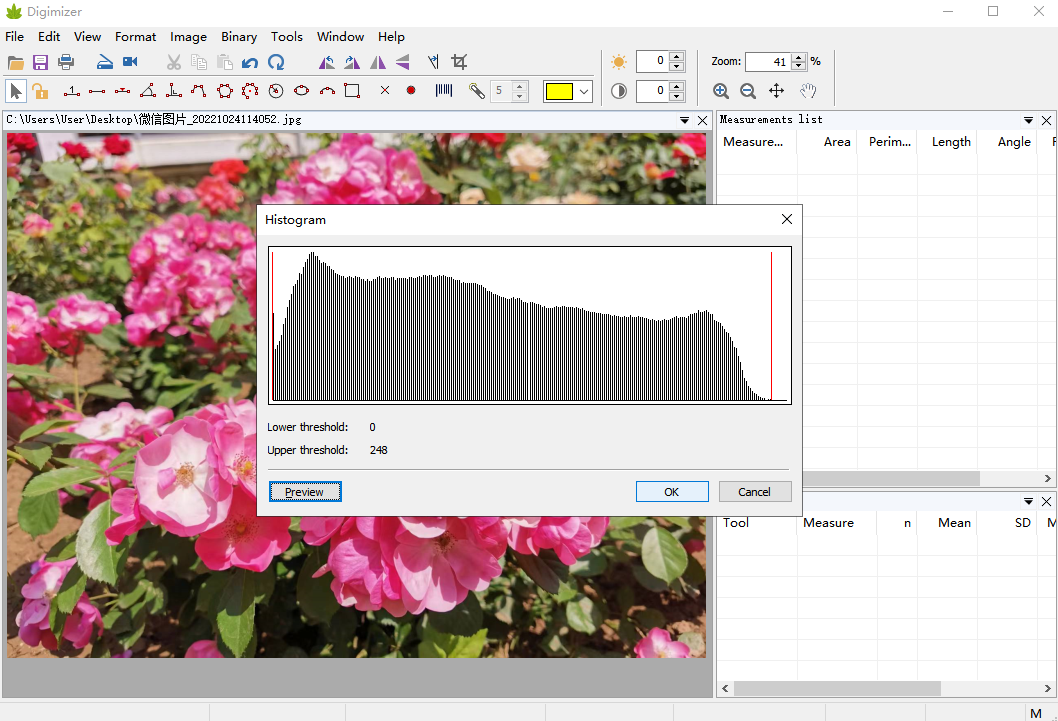Open the Help menu
Image resolution: width=1058 pixels, height=721 pixels.
tap(391, 36)
